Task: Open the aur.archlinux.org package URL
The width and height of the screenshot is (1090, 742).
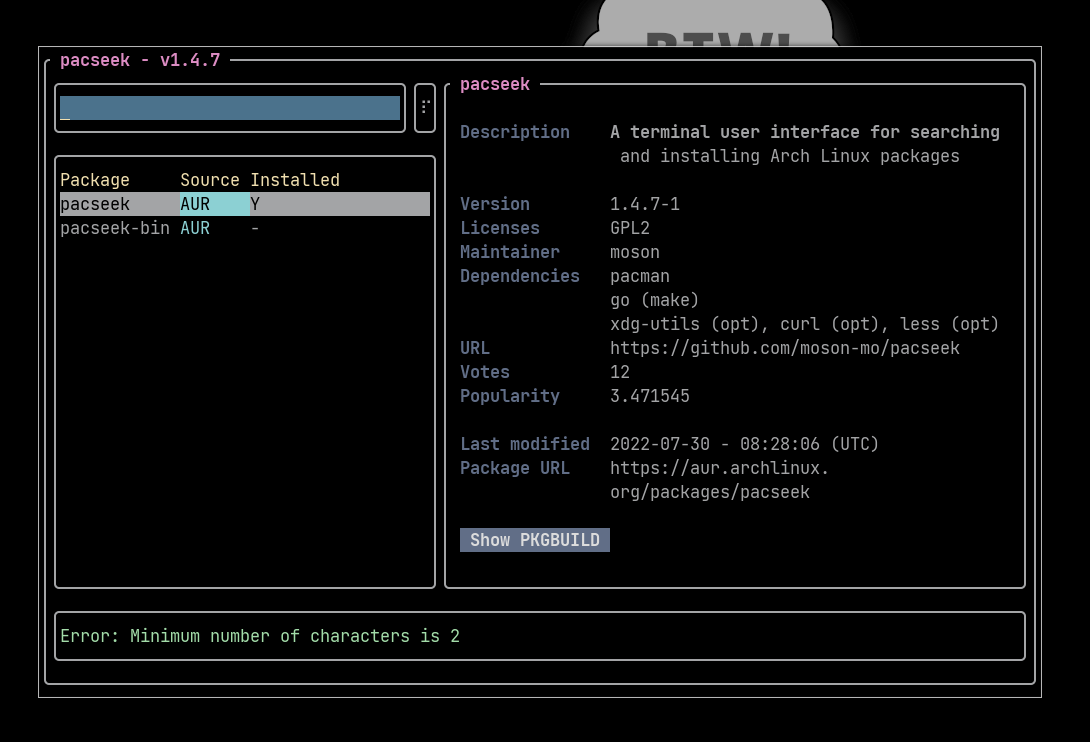Action: click(719, 480)
